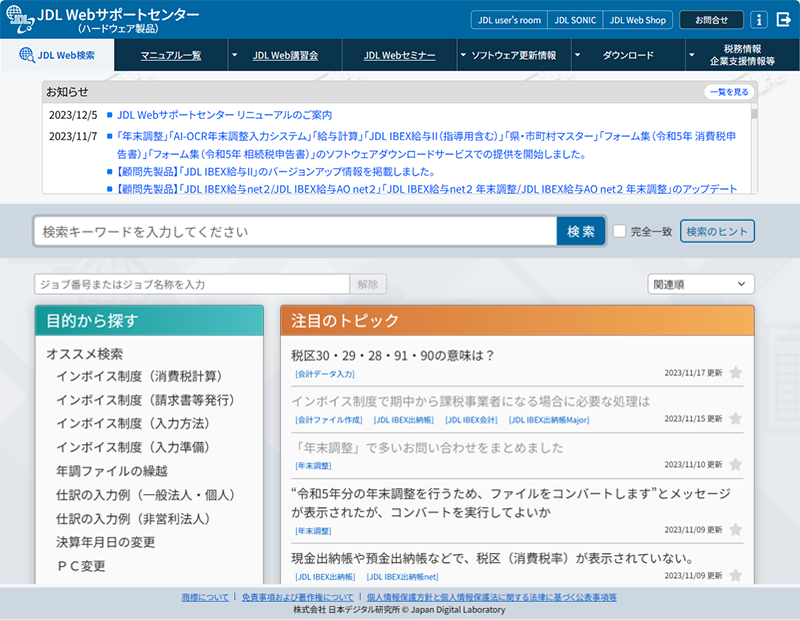Open JDL Webサポートセンター リニューアルのご案内 link

(224, 115)
